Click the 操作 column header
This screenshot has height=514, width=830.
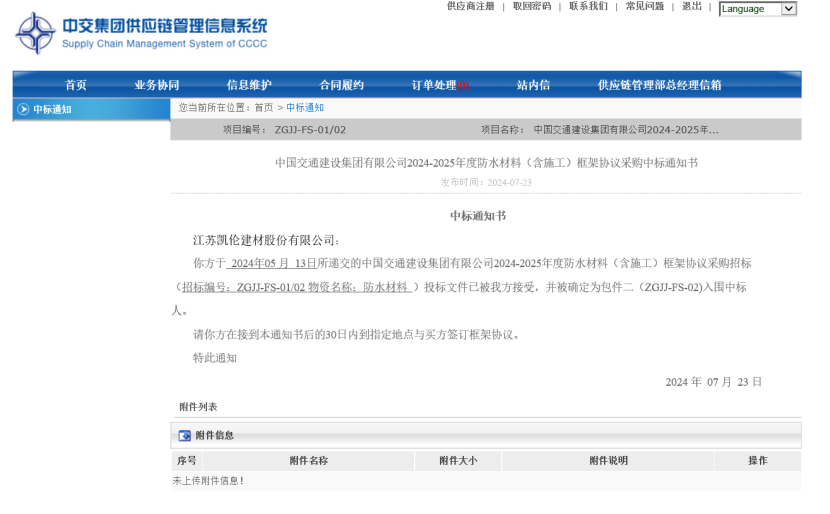757,461
